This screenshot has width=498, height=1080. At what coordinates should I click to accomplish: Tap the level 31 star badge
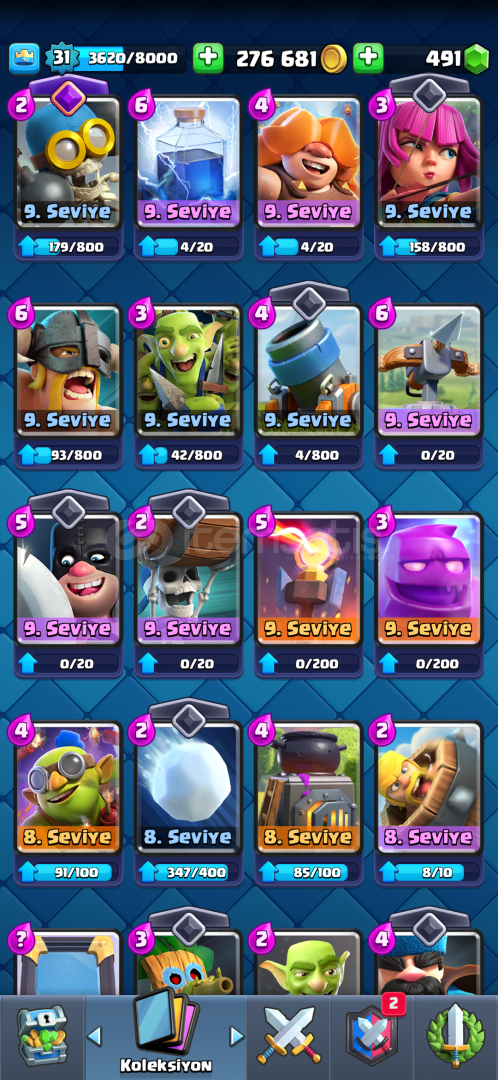click(61, 59)
